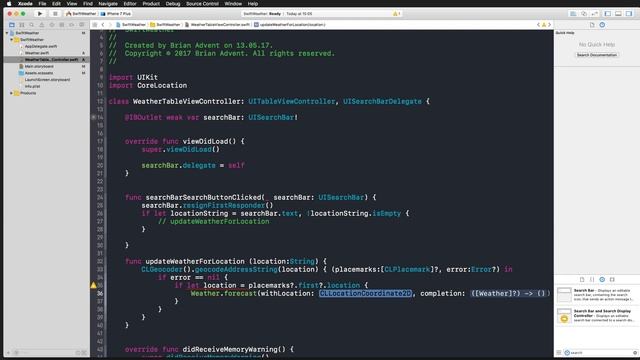The image size is (640, 360).
Task: Open the Editor menu
Action: click(130, 4)
